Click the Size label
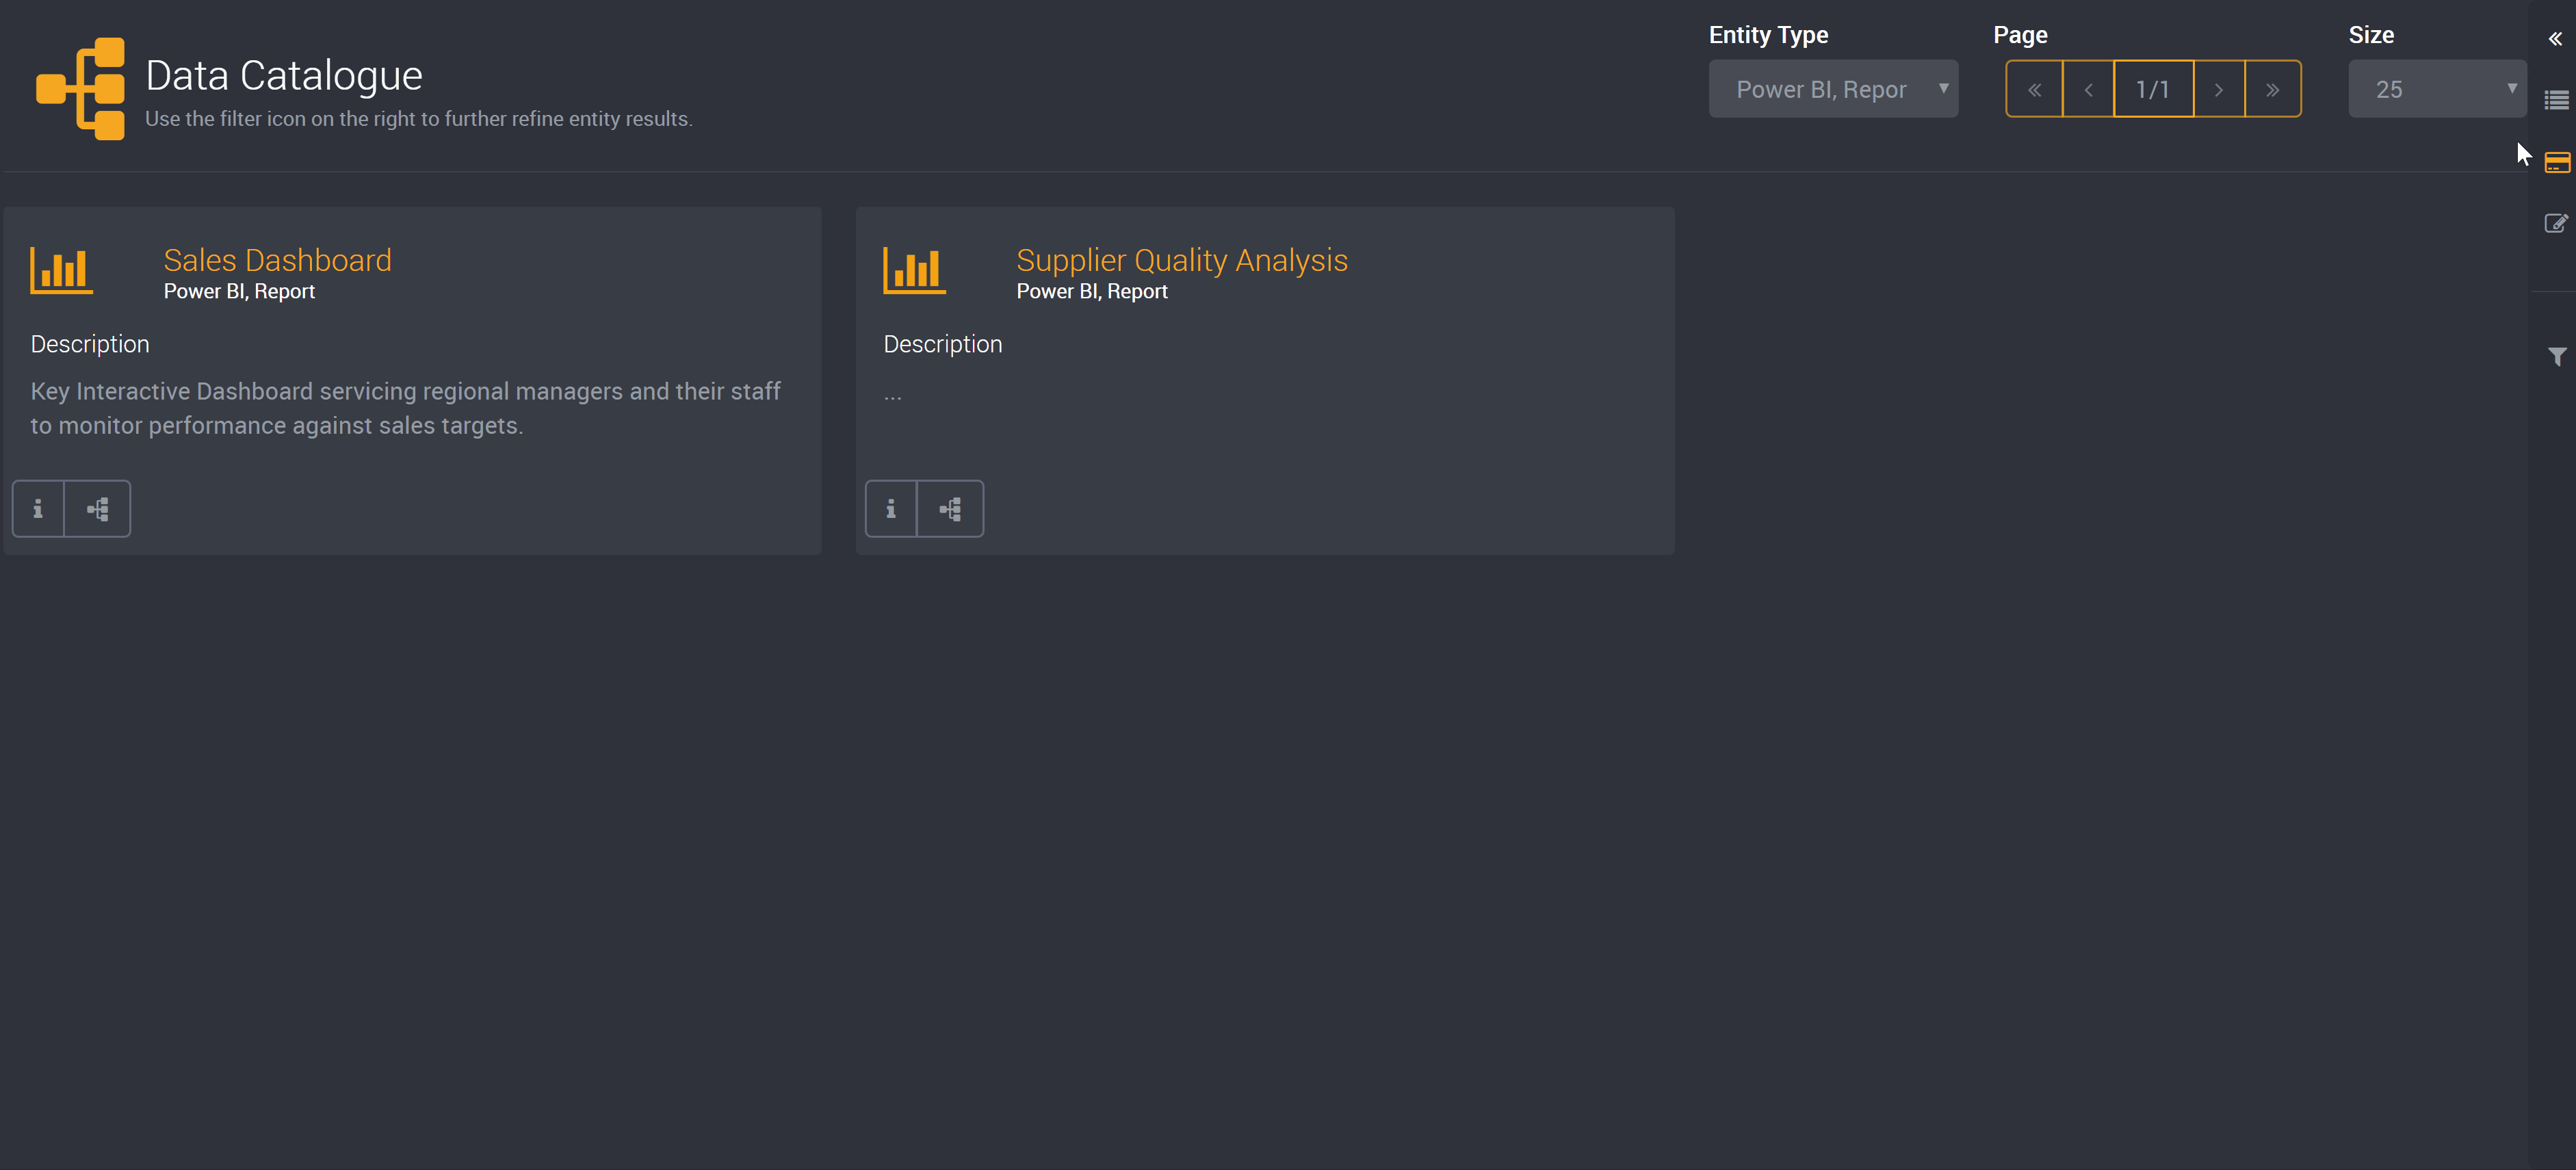This screenshot has height=1170, width=2576. point(2371,35)
